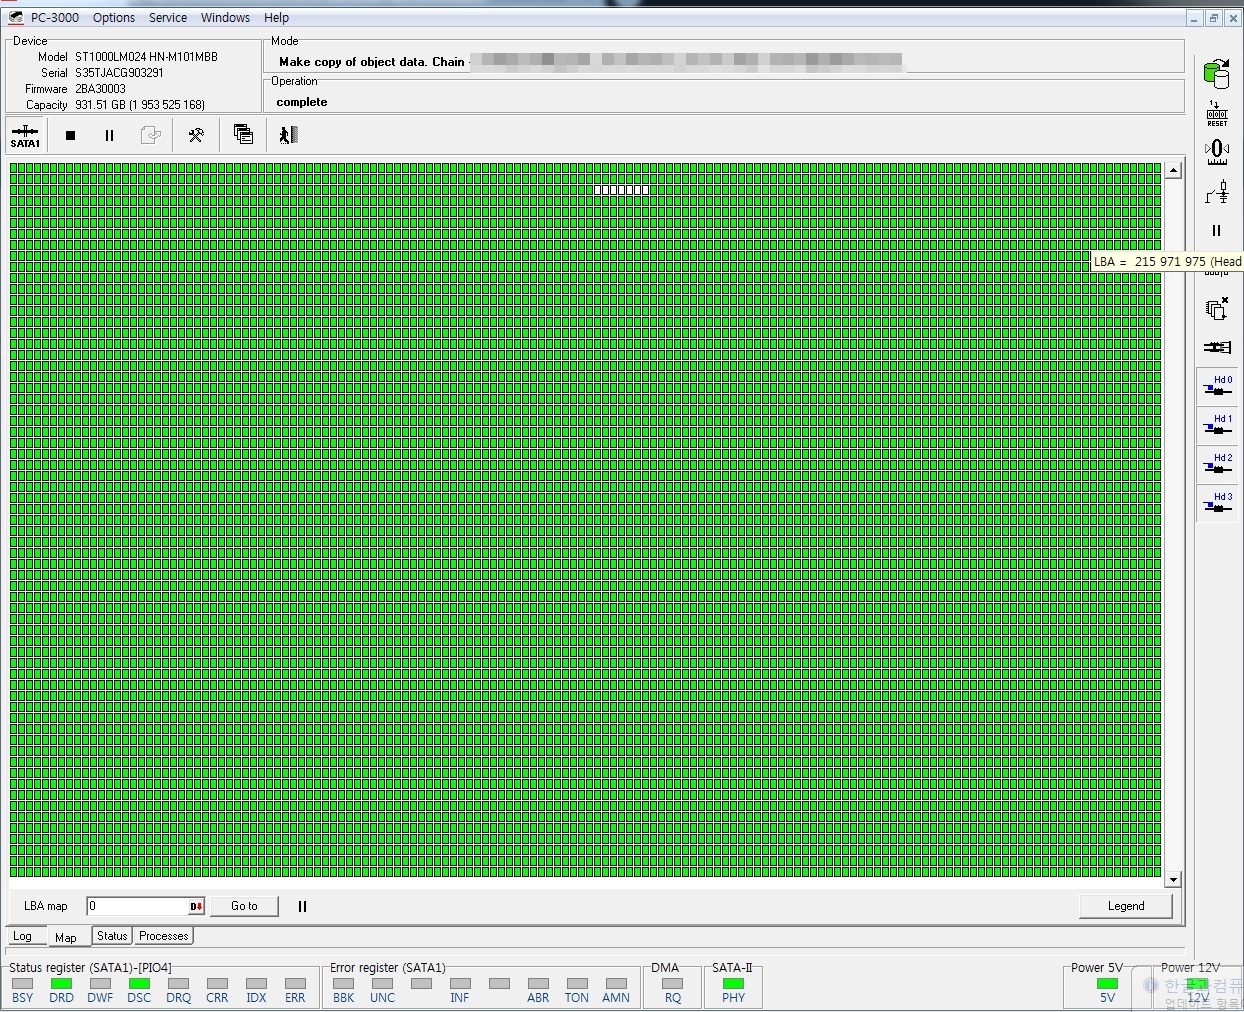Image resolution: width=1244 pixels, height=1012 pixels.
Task: Select the Map tab
Action: pyautogui.click(x=66, y=937)
